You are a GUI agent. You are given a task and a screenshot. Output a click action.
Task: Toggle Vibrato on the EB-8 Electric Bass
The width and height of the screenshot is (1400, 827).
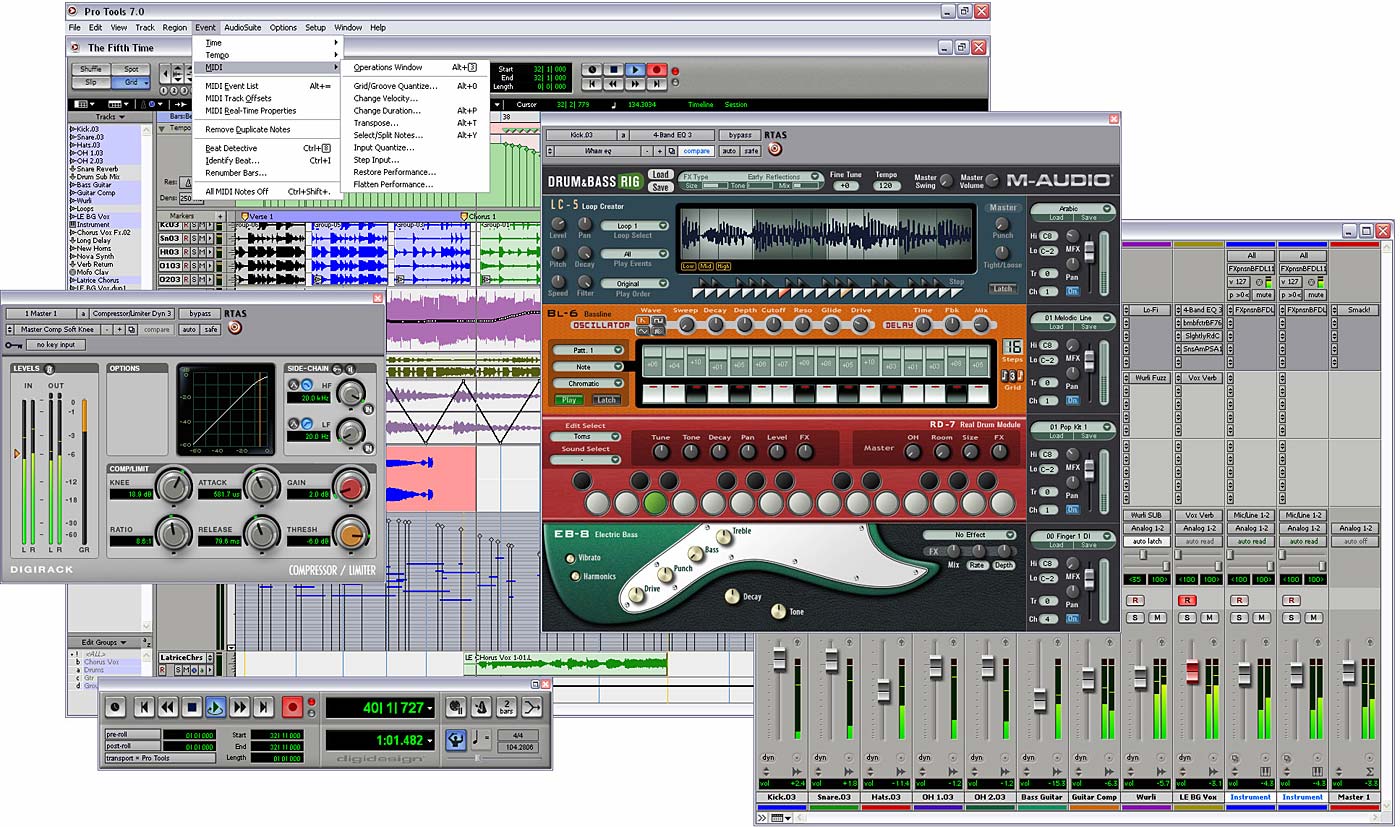tap(570, 559)
